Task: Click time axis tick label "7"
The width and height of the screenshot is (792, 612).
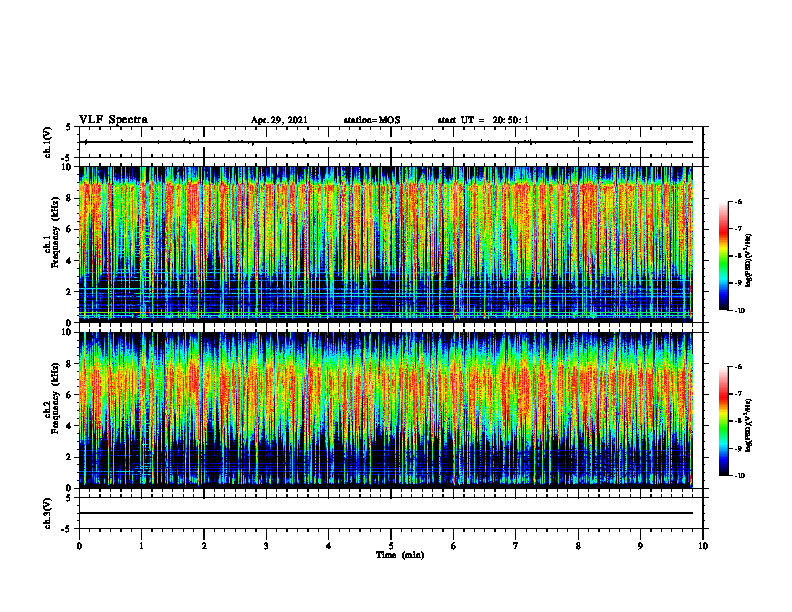Action: tap(516, 546)
